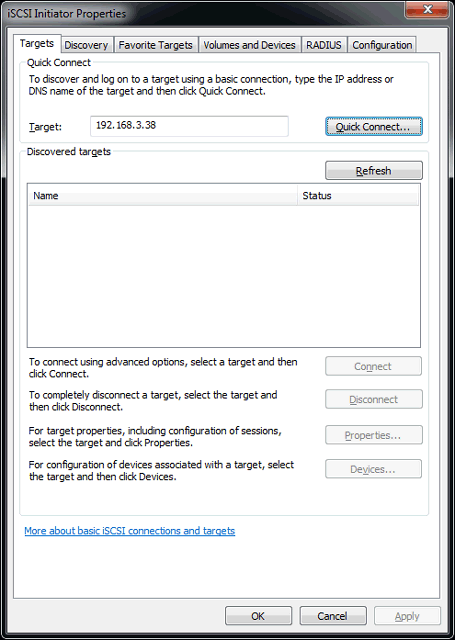The height and width of the screenshot is (640, 455).
Task: Switch to the Discovery tab
Action: tap(86, 45)
